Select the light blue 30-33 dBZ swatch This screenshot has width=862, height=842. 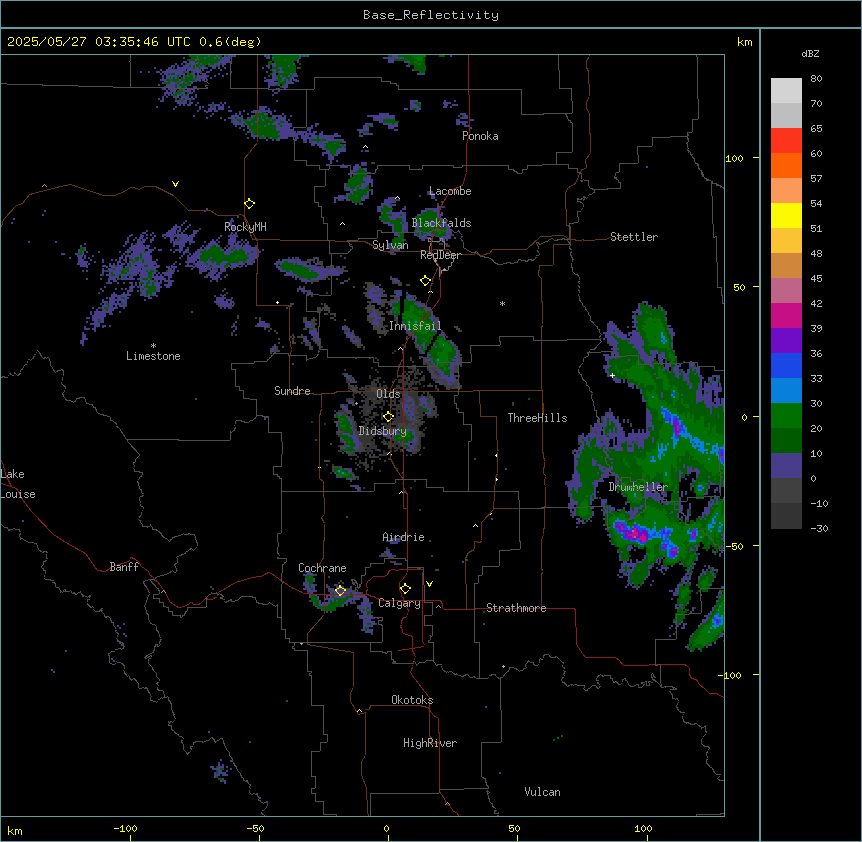coord(786,391)
